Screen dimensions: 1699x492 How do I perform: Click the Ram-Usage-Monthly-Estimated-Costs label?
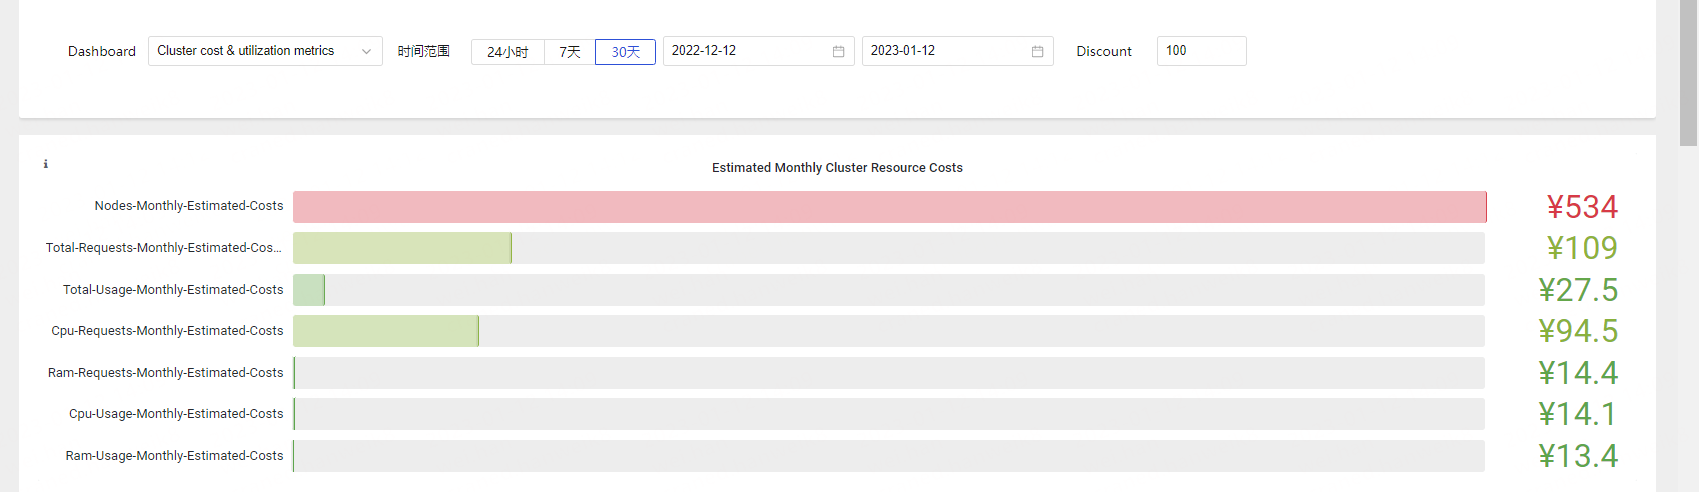[x=174, y=456]
